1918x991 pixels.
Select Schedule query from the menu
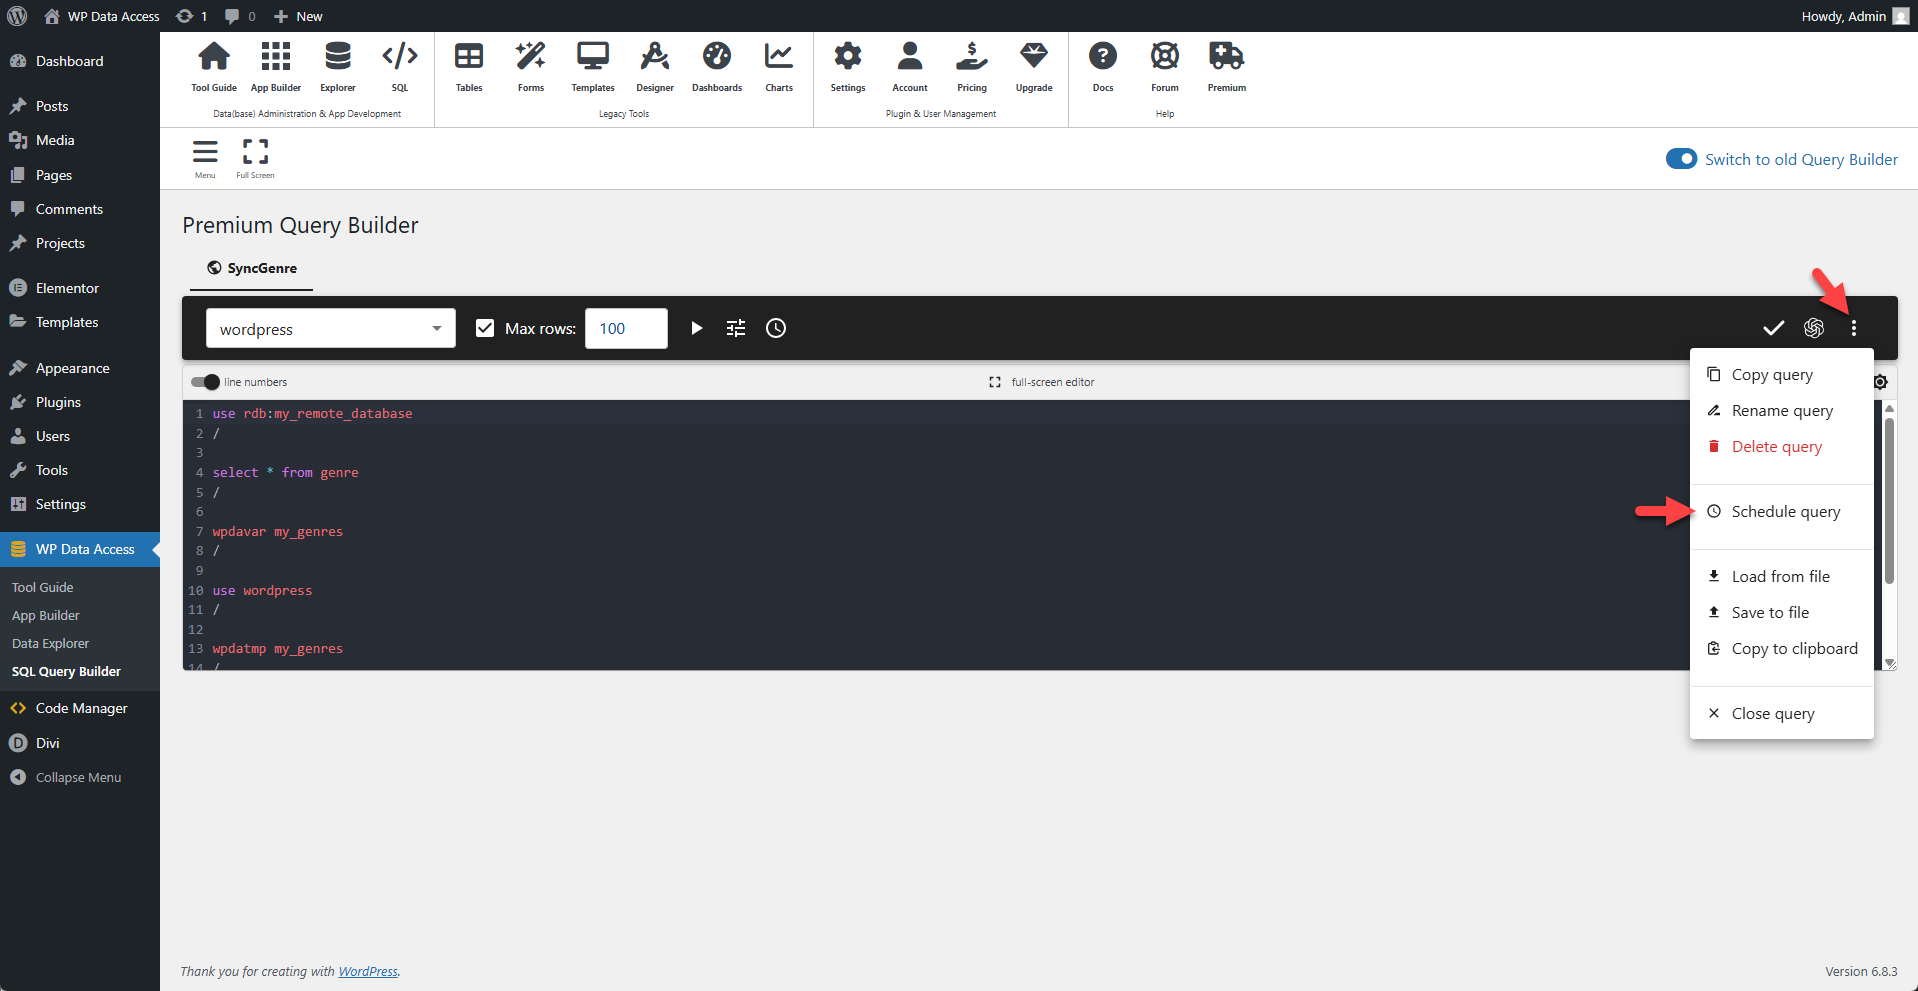[x=1785, y=512]
